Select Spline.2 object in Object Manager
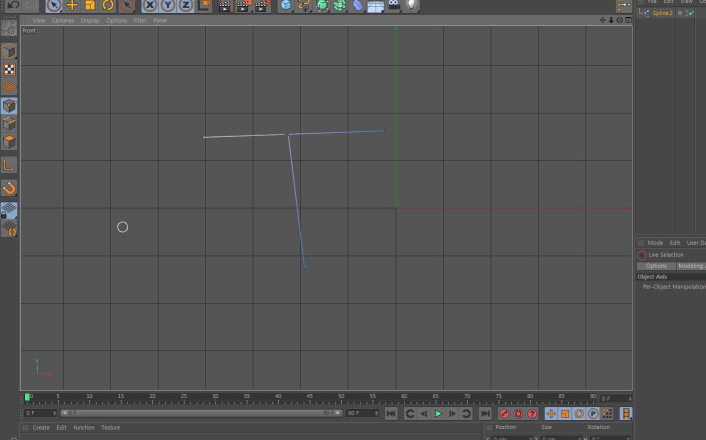This screenshot has height=440, width=706. 662,13
